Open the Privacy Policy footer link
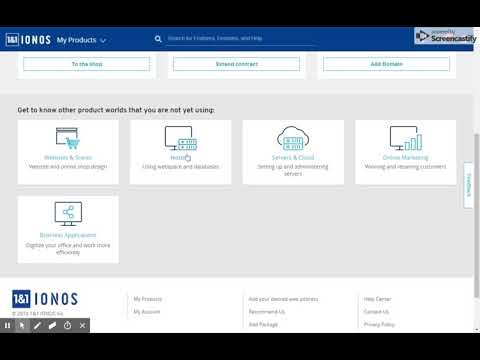 (x=379, y=324)
